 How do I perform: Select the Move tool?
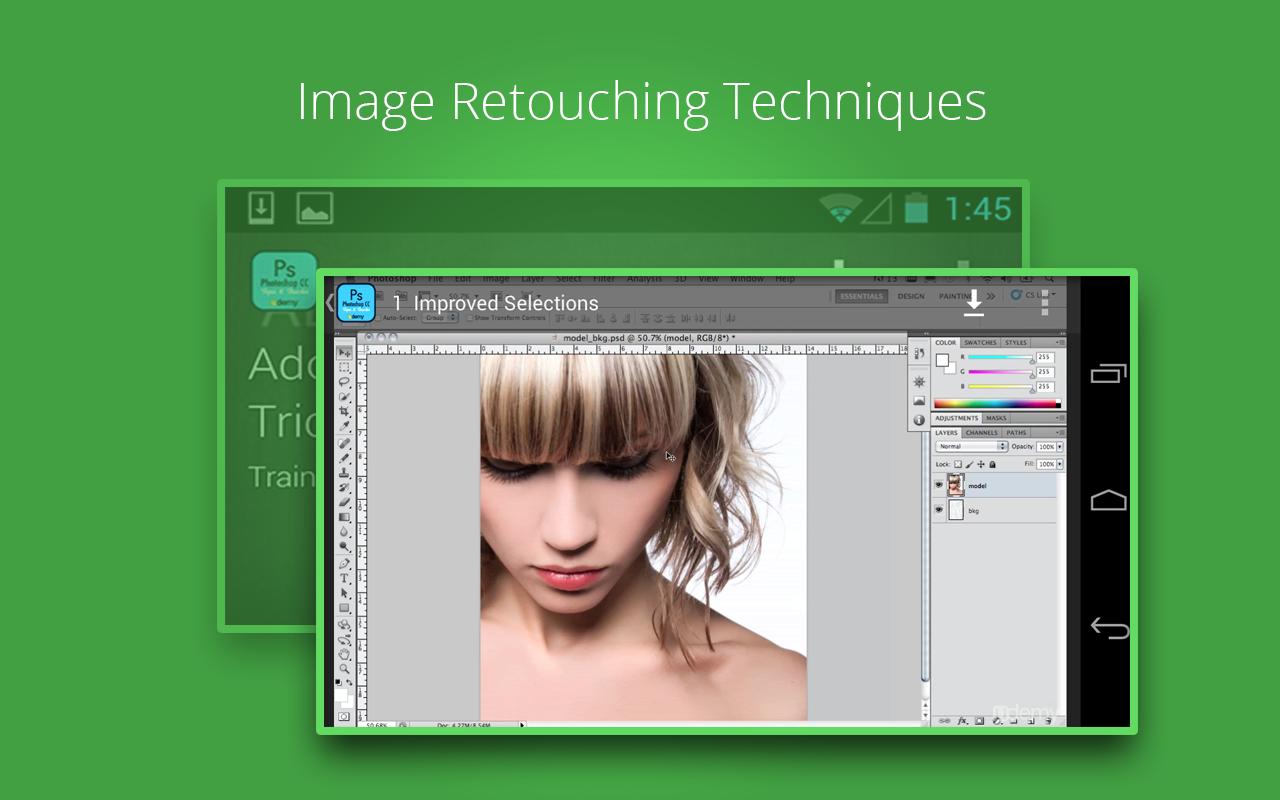[345, 352]
